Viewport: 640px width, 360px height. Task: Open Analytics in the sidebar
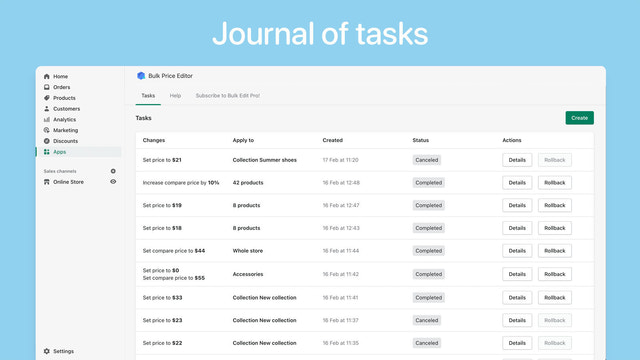[64, 119]
